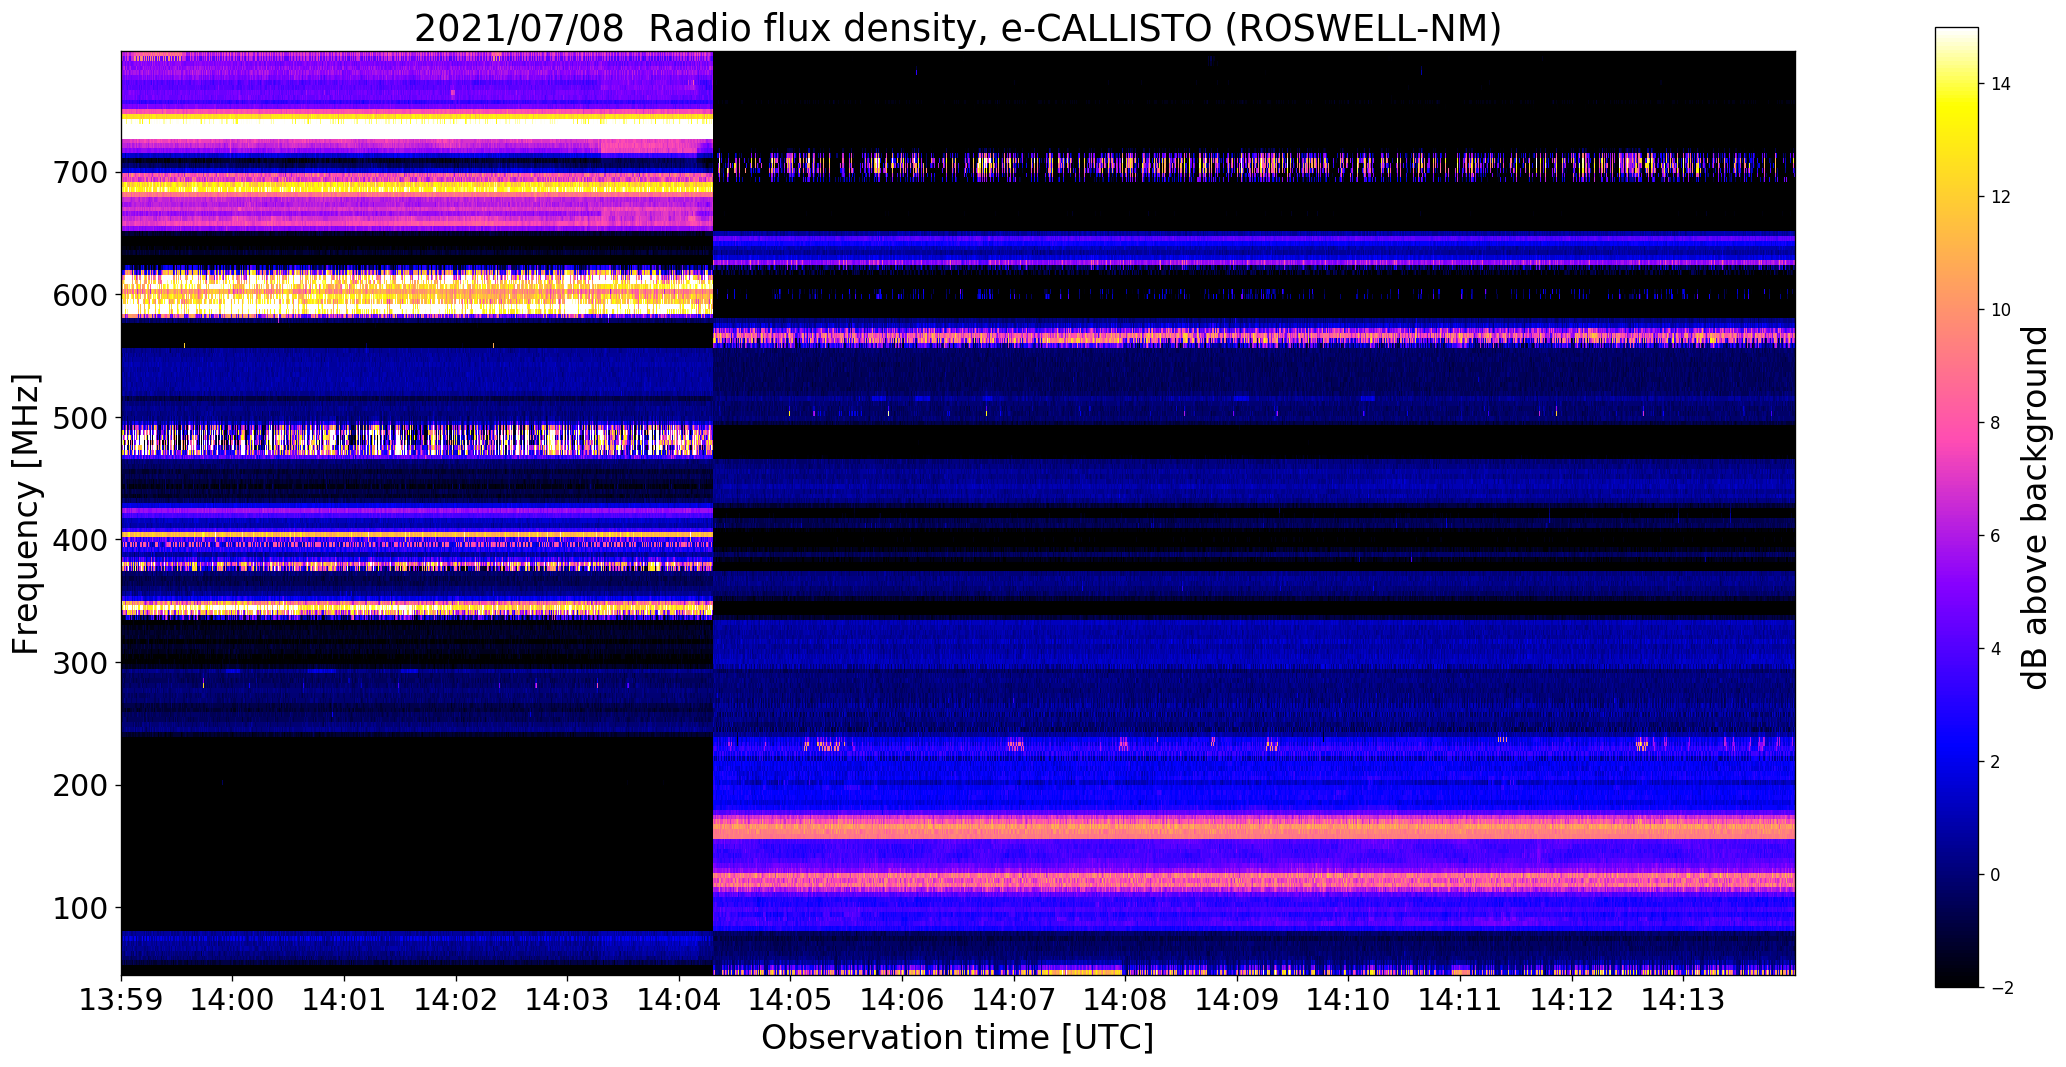Click the 300 frequency tick label
2066x1067 pixels.
[78, 663]
